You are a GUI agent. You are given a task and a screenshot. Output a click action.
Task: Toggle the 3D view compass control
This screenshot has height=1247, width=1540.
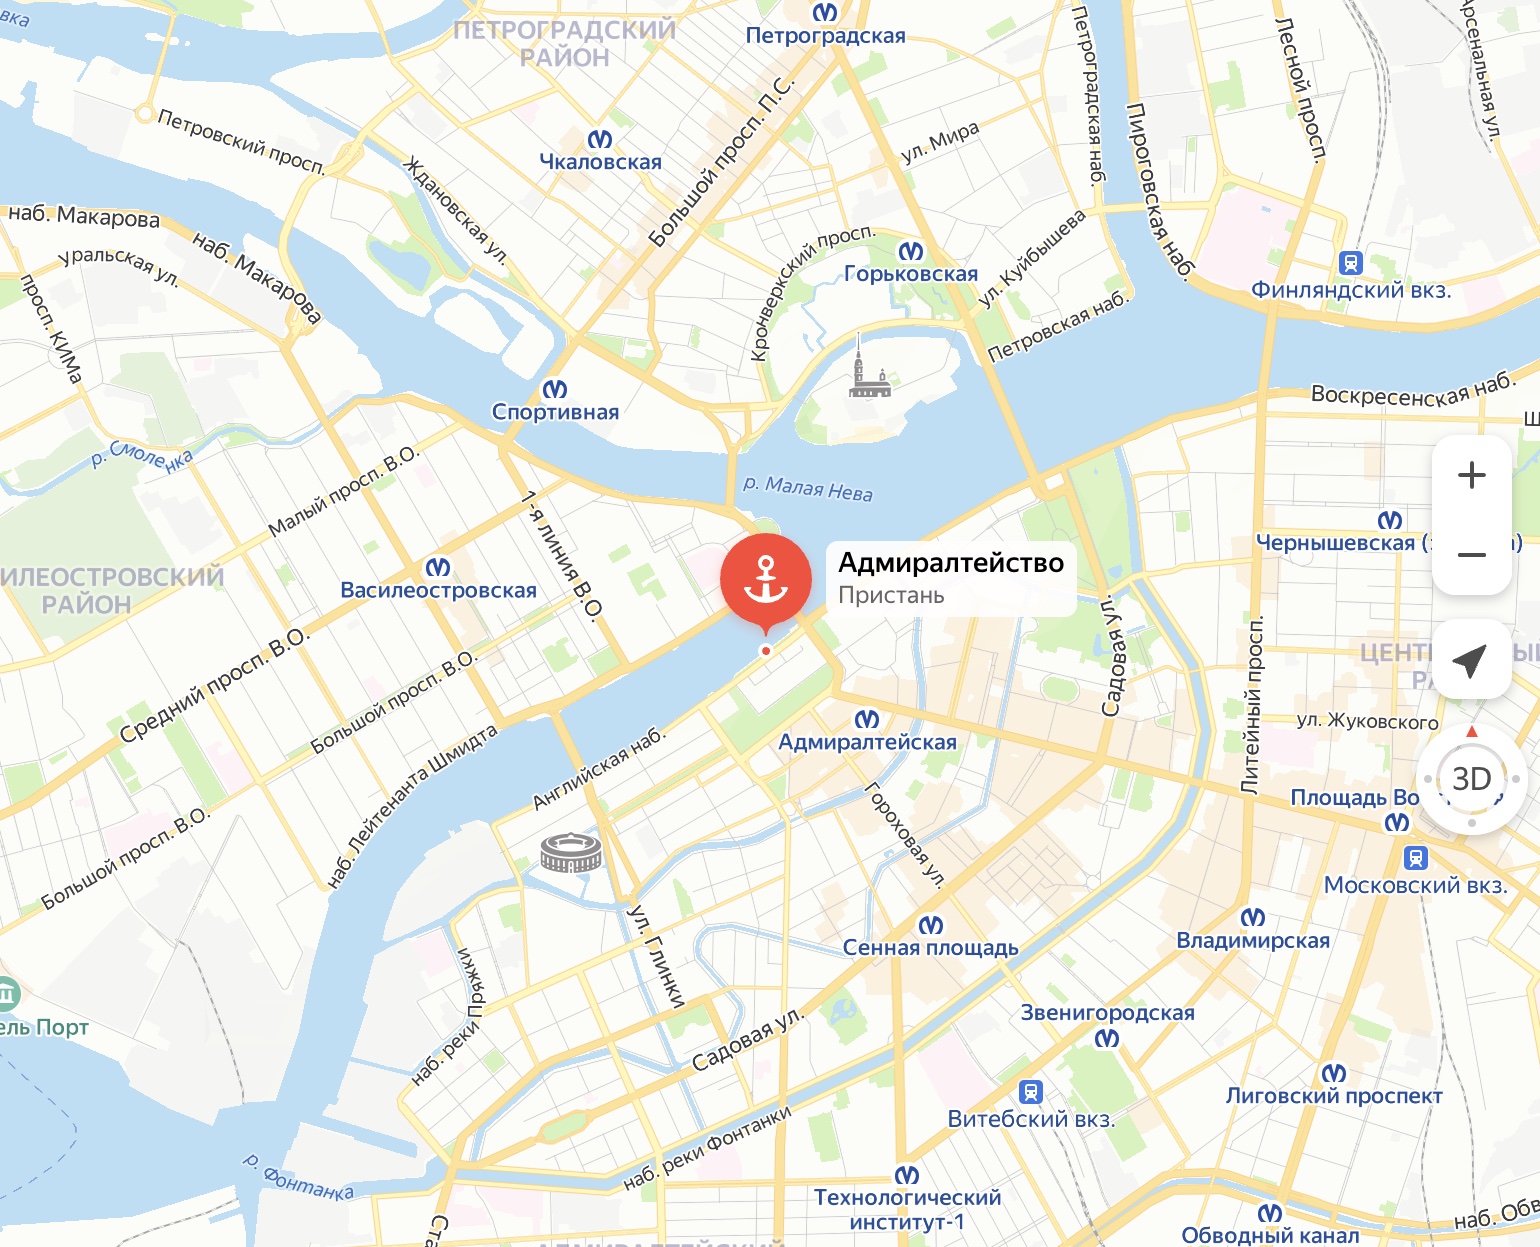coord(1471,778)
